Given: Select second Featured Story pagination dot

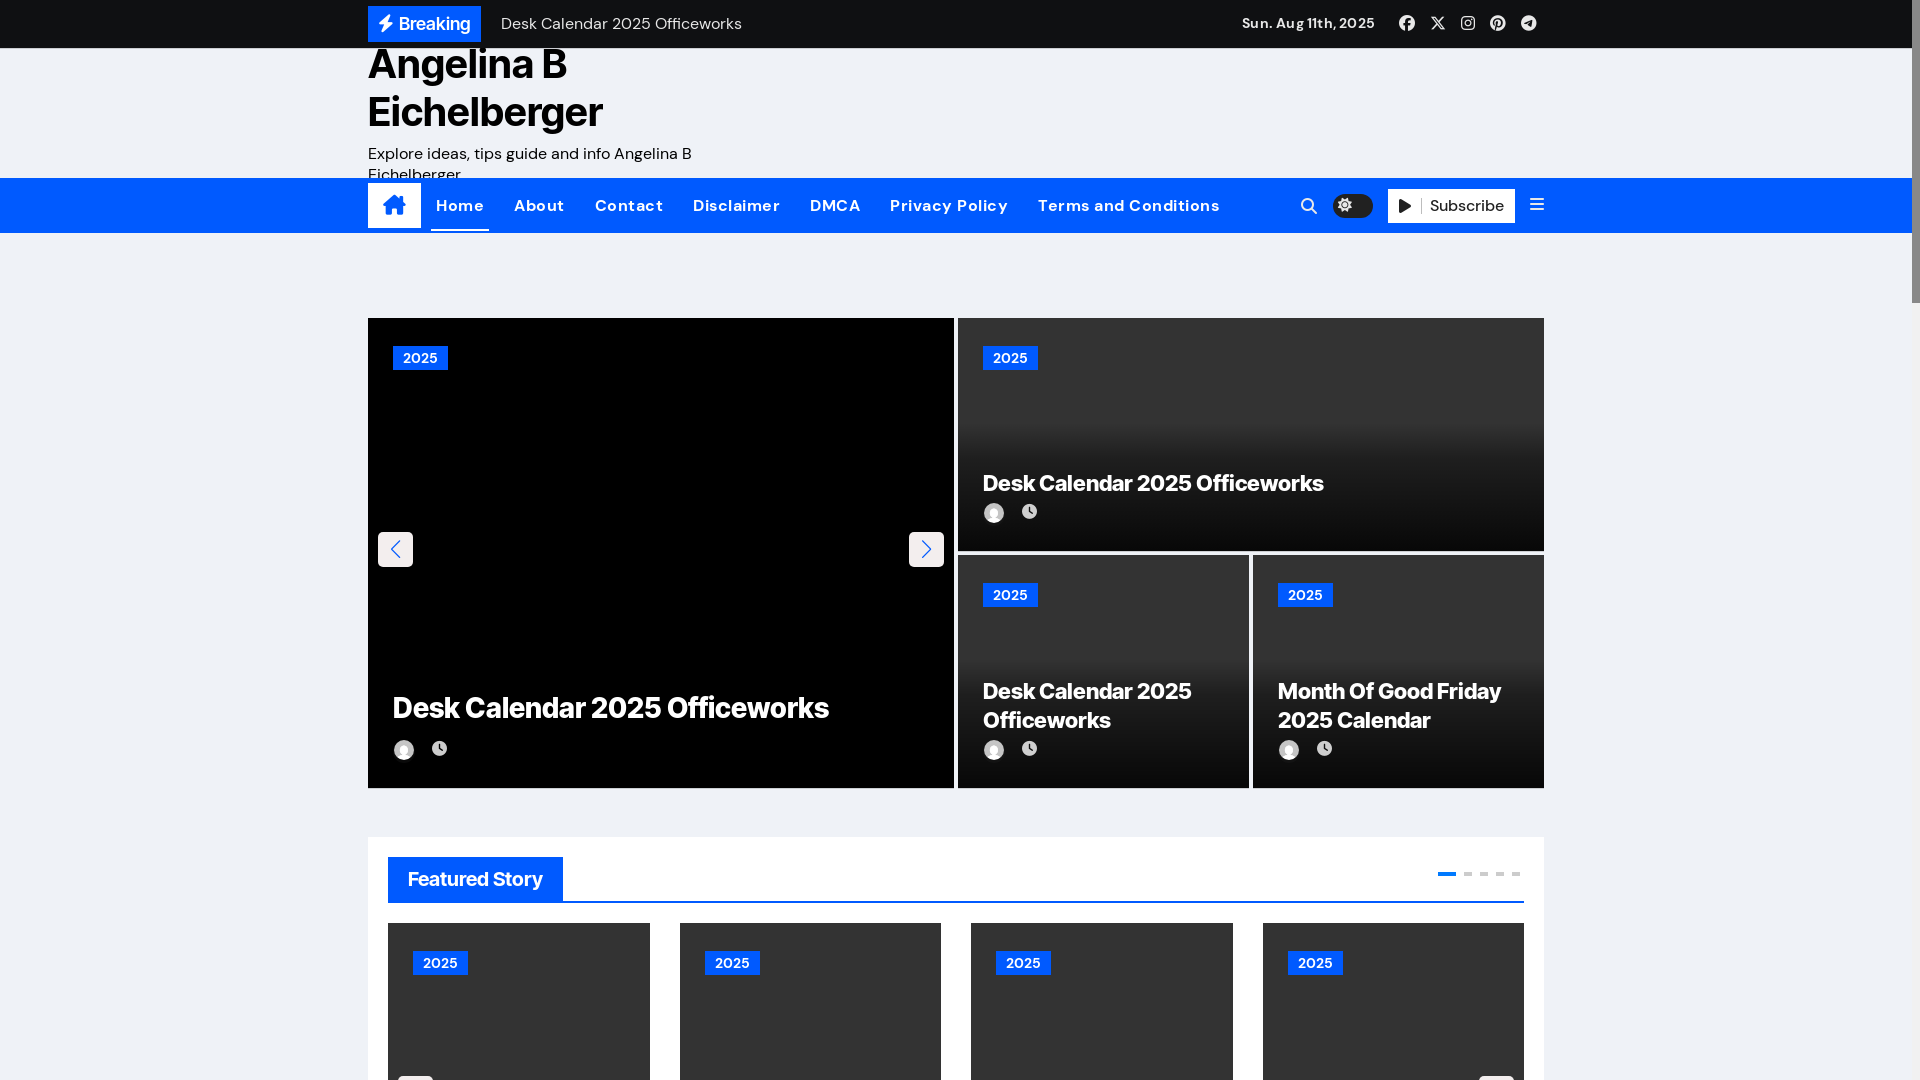Looking at the screenshot, I should click(1468, 874).
